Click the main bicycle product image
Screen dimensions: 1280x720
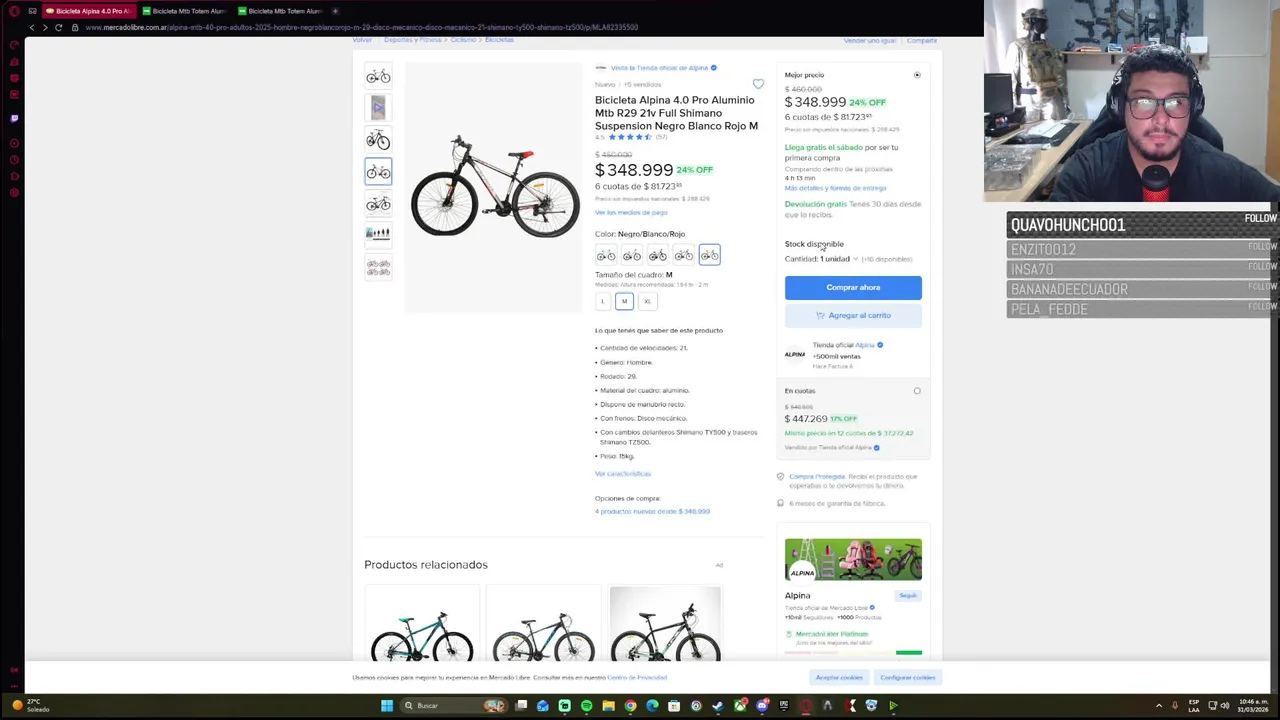pos(494,186)
